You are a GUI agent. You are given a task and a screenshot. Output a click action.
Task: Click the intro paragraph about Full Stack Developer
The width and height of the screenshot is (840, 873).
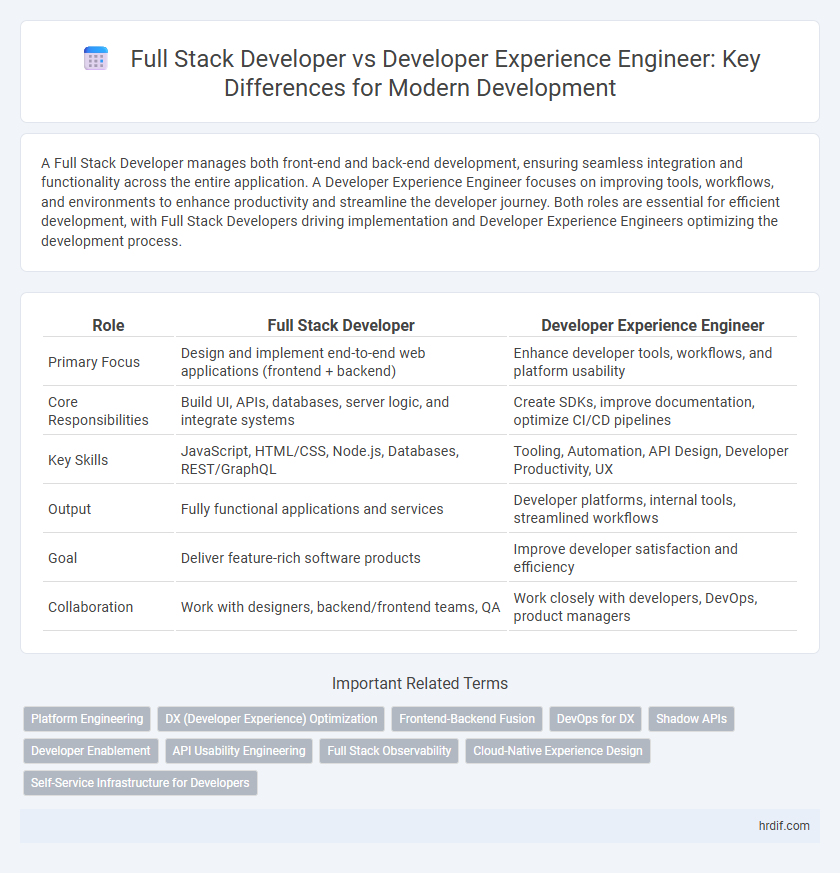[410, 202]
